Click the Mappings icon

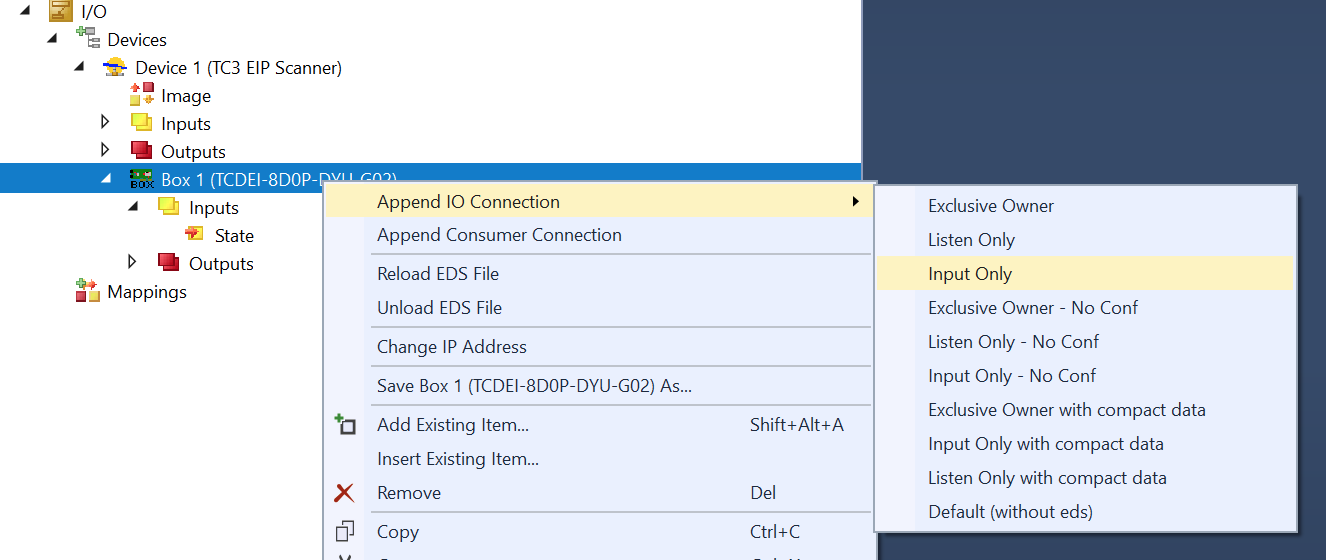click(88, 291)
